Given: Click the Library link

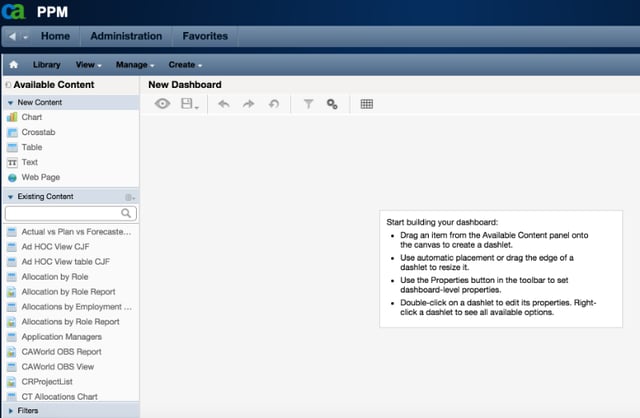Looking at the screenshot, I should click(x=47, y=65).
